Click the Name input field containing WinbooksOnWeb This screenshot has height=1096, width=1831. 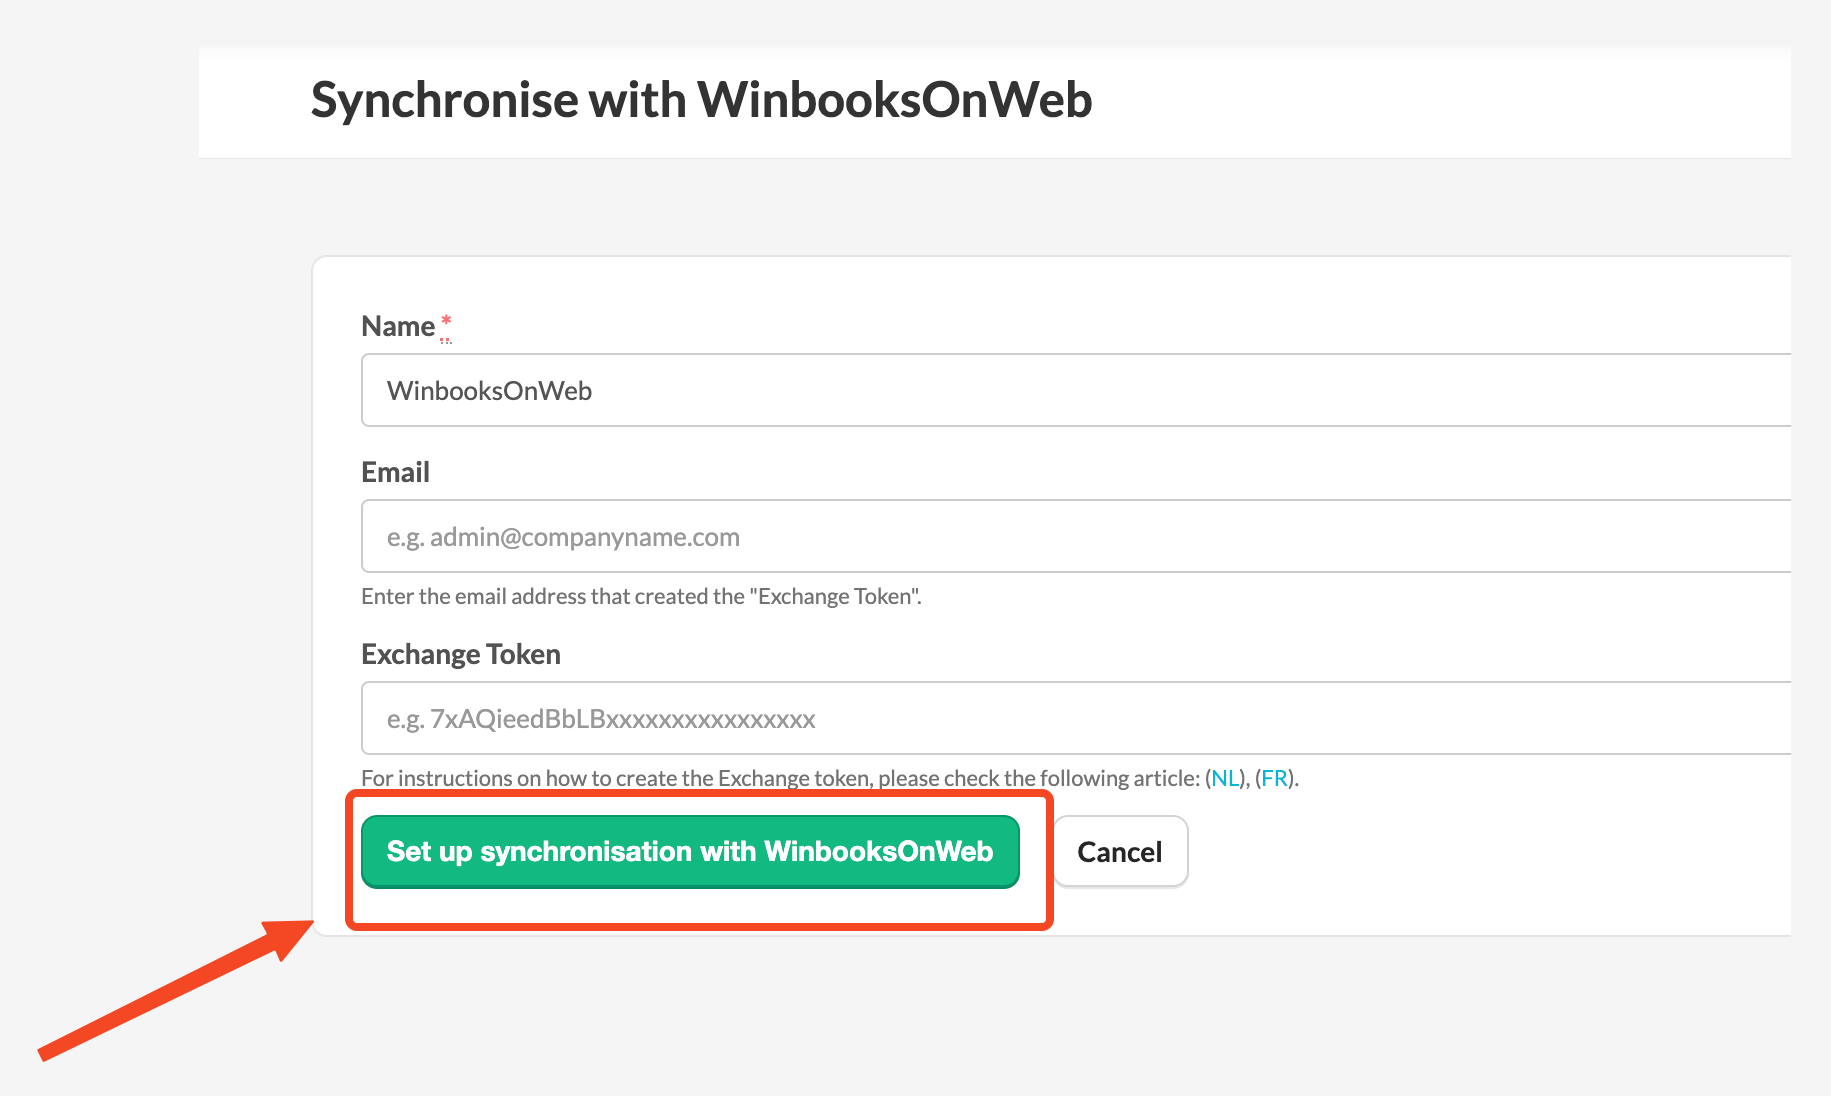(x=1076, y=390)
